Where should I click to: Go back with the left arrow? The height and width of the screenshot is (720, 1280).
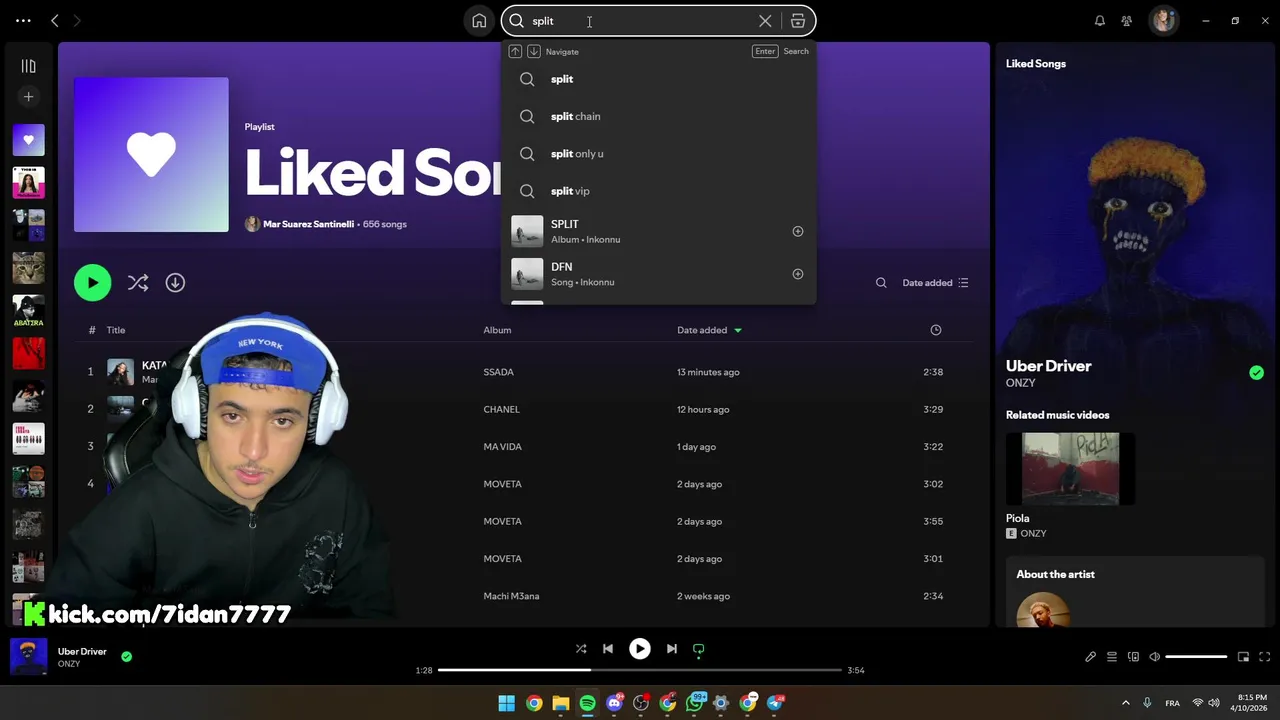tap(55, 21)
